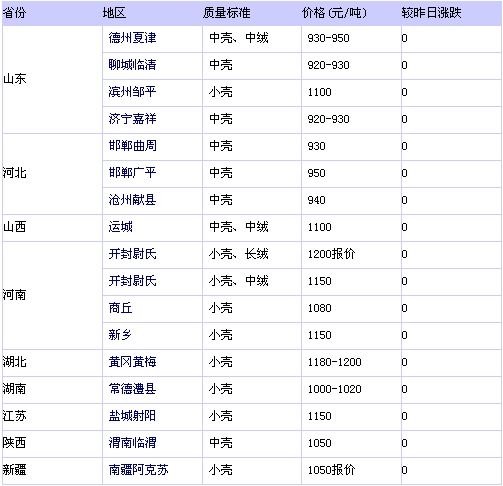Click the 新乡 region text
The image size is (503, 486).
click(120, 335)
